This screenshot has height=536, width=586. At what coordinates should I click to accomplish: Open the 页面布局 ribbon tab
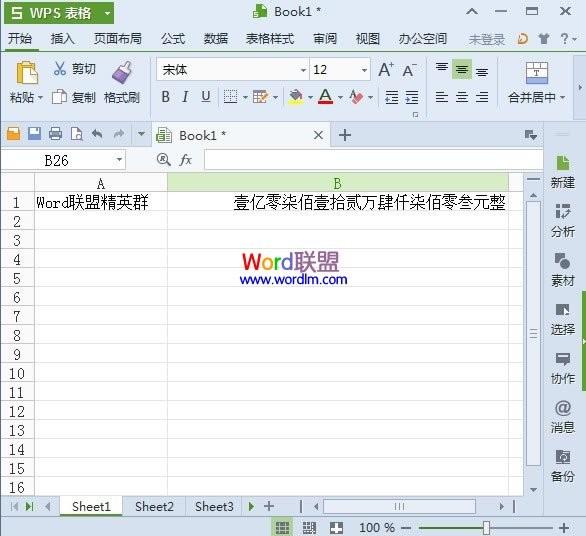coord(118,38)
